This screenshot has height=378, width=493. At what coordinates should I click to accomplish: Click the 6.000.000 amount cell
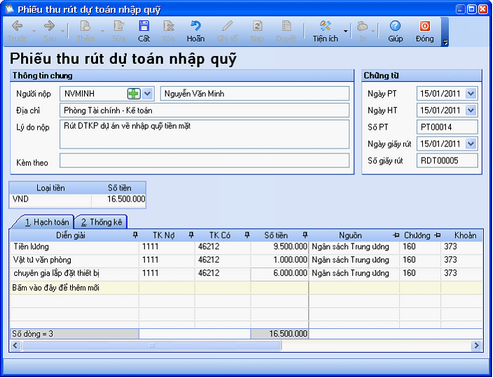279,273
